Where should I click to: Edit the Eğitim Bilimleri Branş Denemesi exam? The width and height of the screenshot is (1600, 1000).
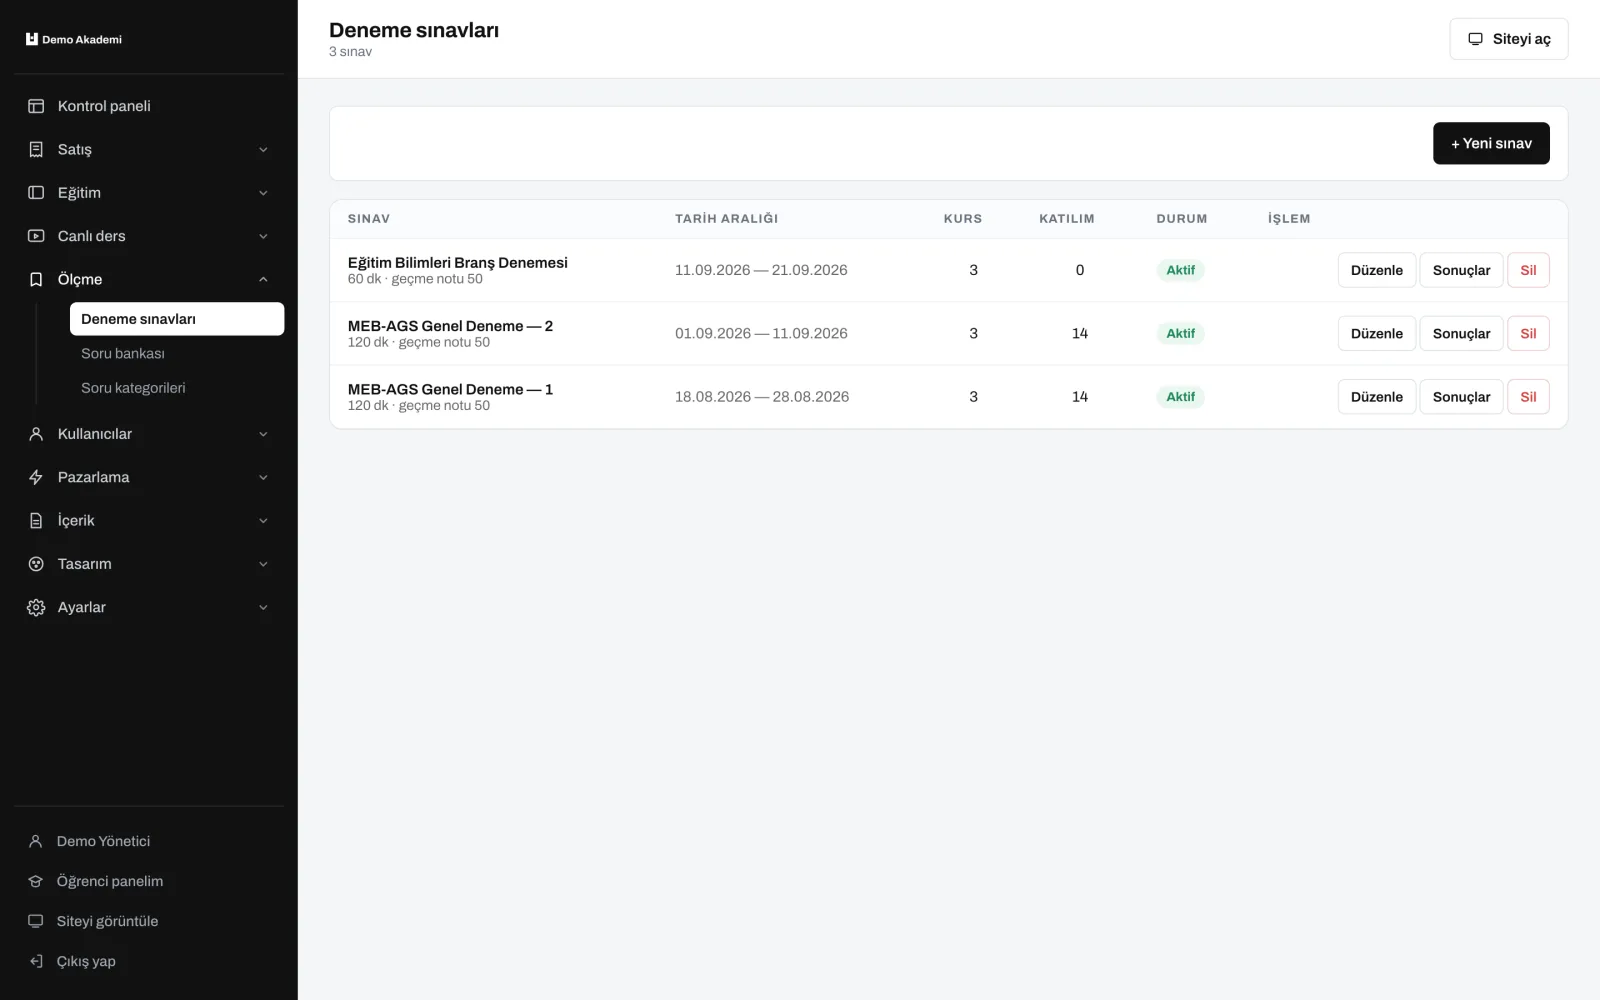pos(1376,270)
